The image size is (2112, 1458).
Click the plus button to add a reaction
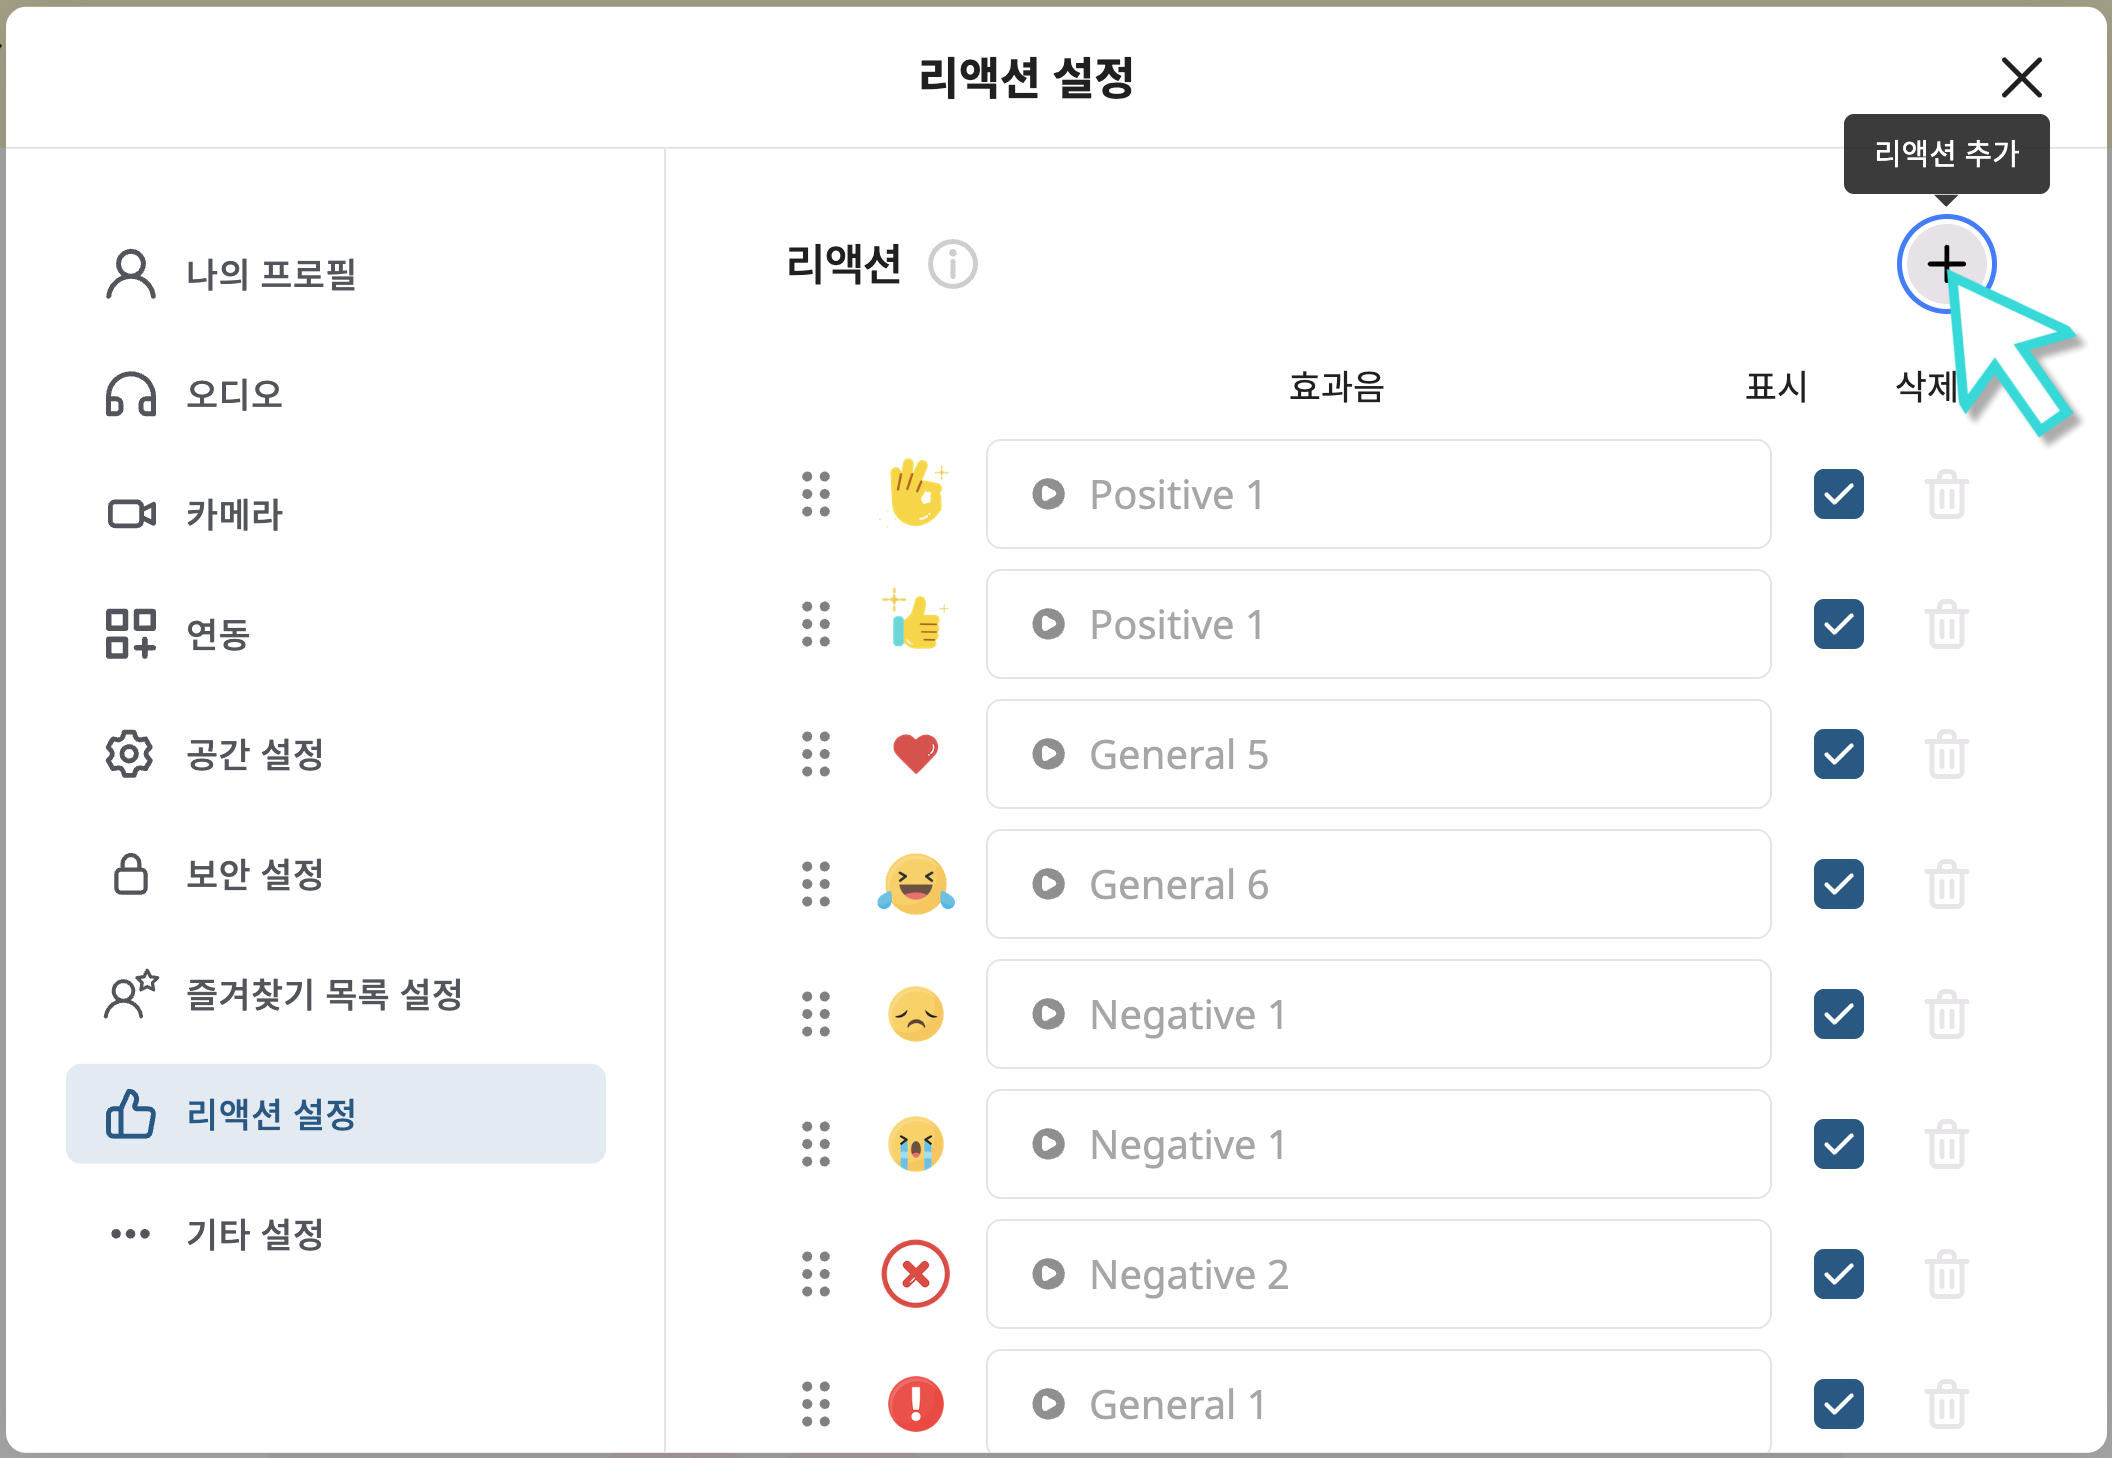pyautogui.click(x=1945, y=264)
